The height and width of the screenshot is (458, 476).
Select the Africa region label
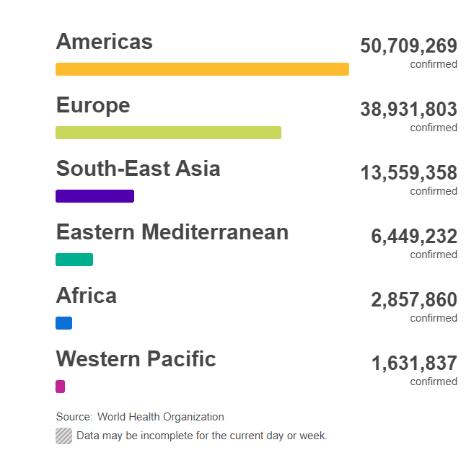(x=86, y=295)
